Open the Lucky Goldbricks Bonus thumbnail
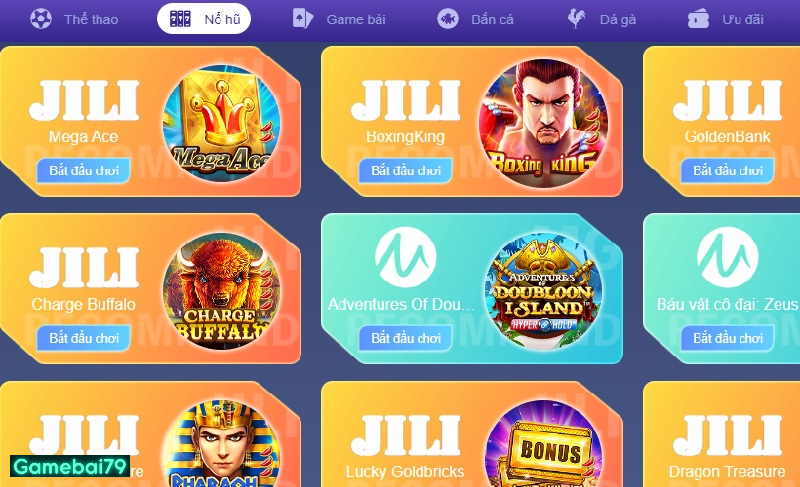This screenshot has height=487, width=800. pos(543,444)
